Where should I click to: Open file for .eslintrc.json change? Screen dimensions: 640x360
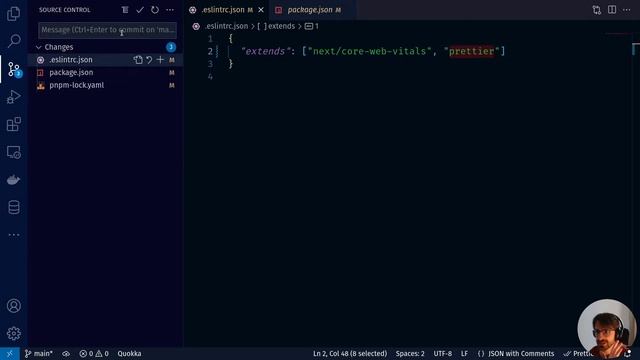coord(138,60)
